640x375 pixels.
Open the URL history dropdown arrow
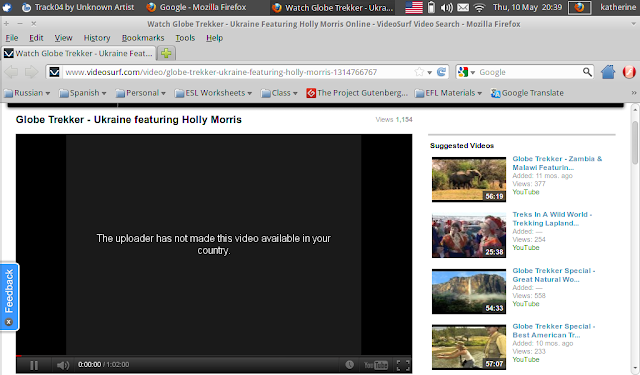click(x=429, y=73)
